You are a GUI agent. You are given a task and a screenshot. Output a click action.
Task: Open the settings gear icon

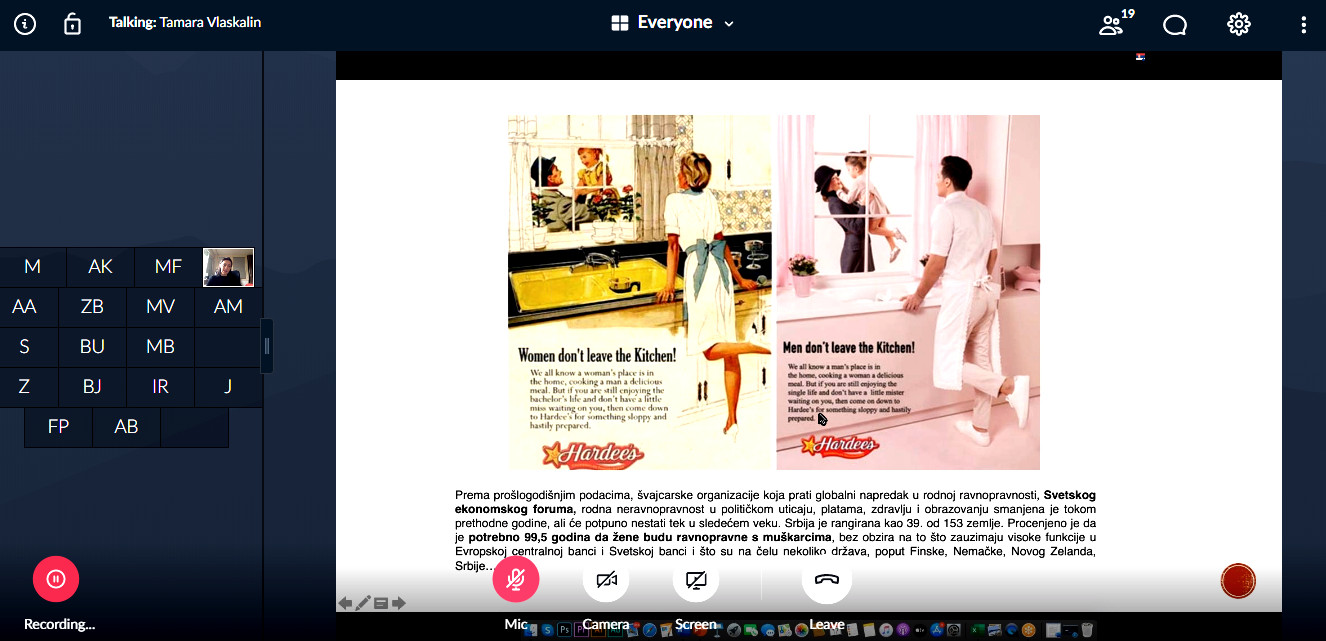coord(1239,24)
